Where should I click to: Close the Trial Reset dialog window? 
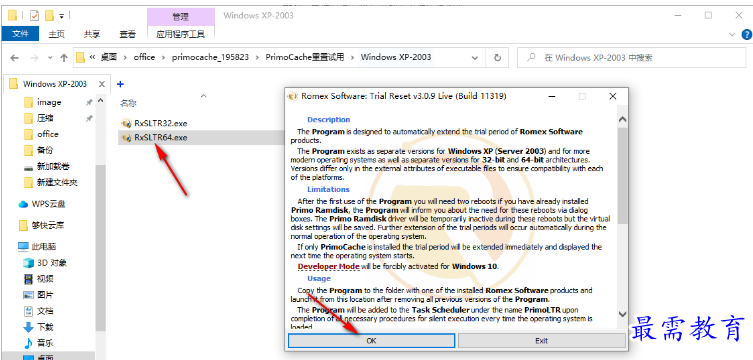coord(612,96)
